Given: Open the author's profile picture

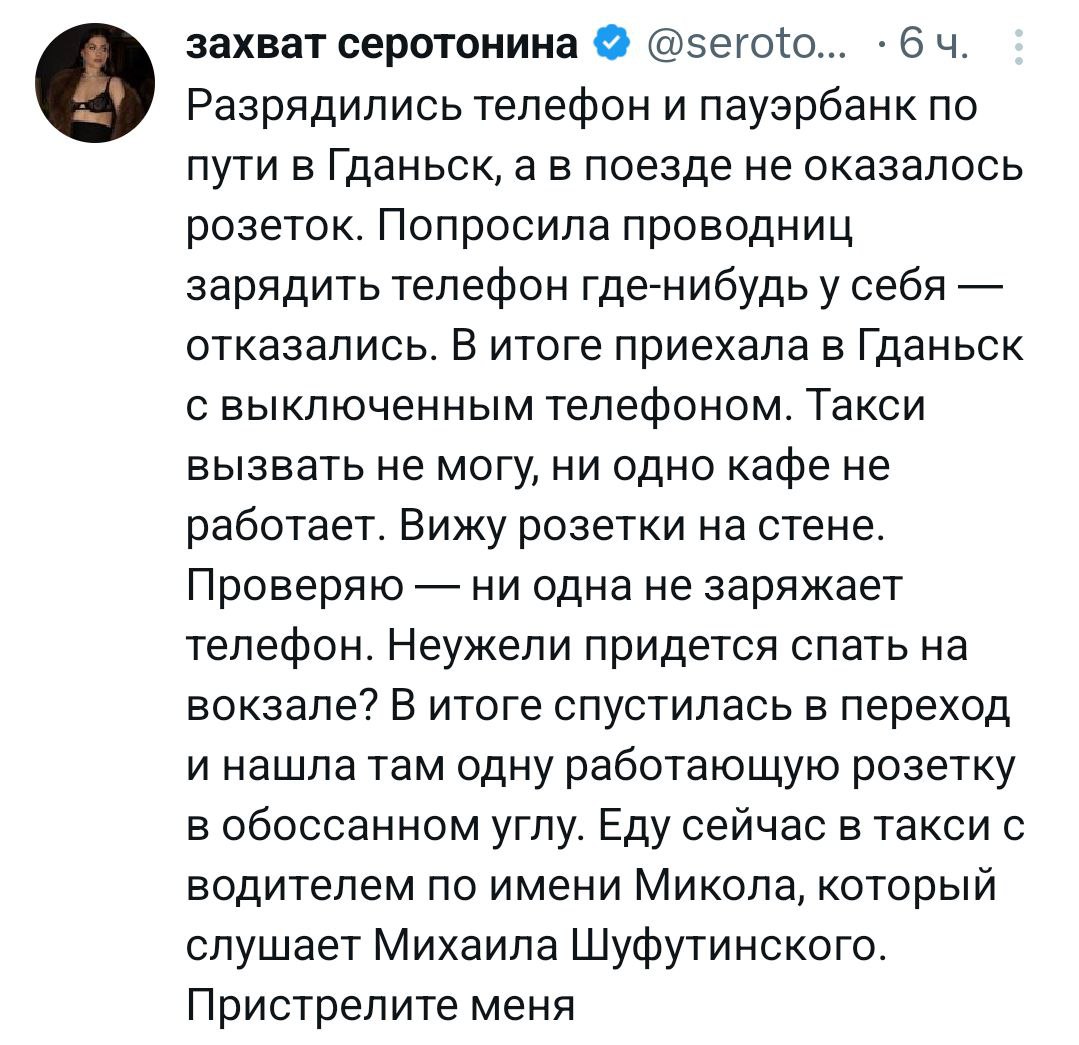Looking at the screenshot, I should 95,83.
